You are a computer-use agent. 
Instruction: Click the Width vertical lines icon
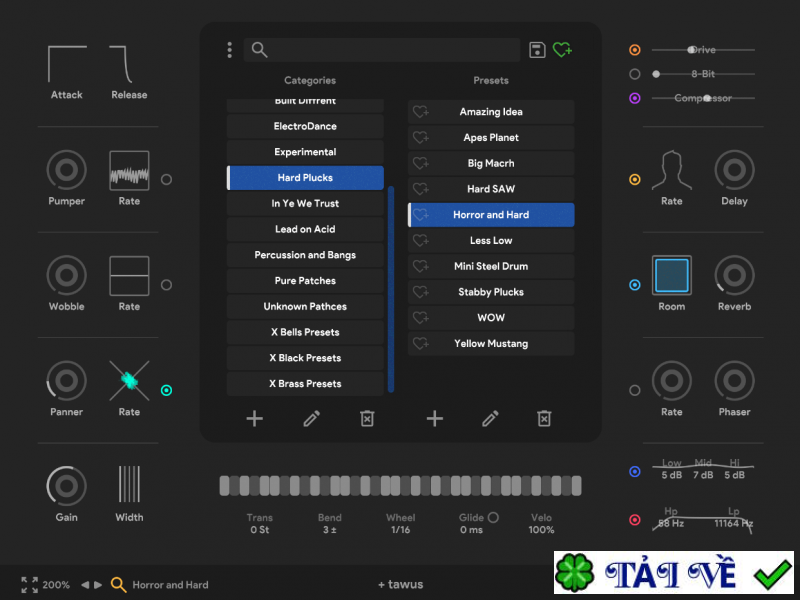130,484
